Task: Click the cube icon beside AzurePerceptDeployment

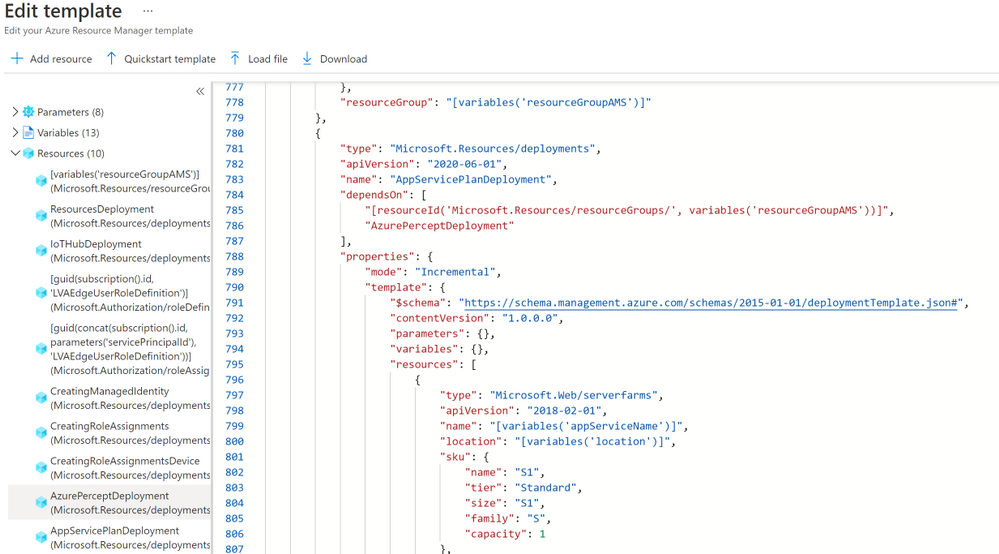Action: point(41,502)
